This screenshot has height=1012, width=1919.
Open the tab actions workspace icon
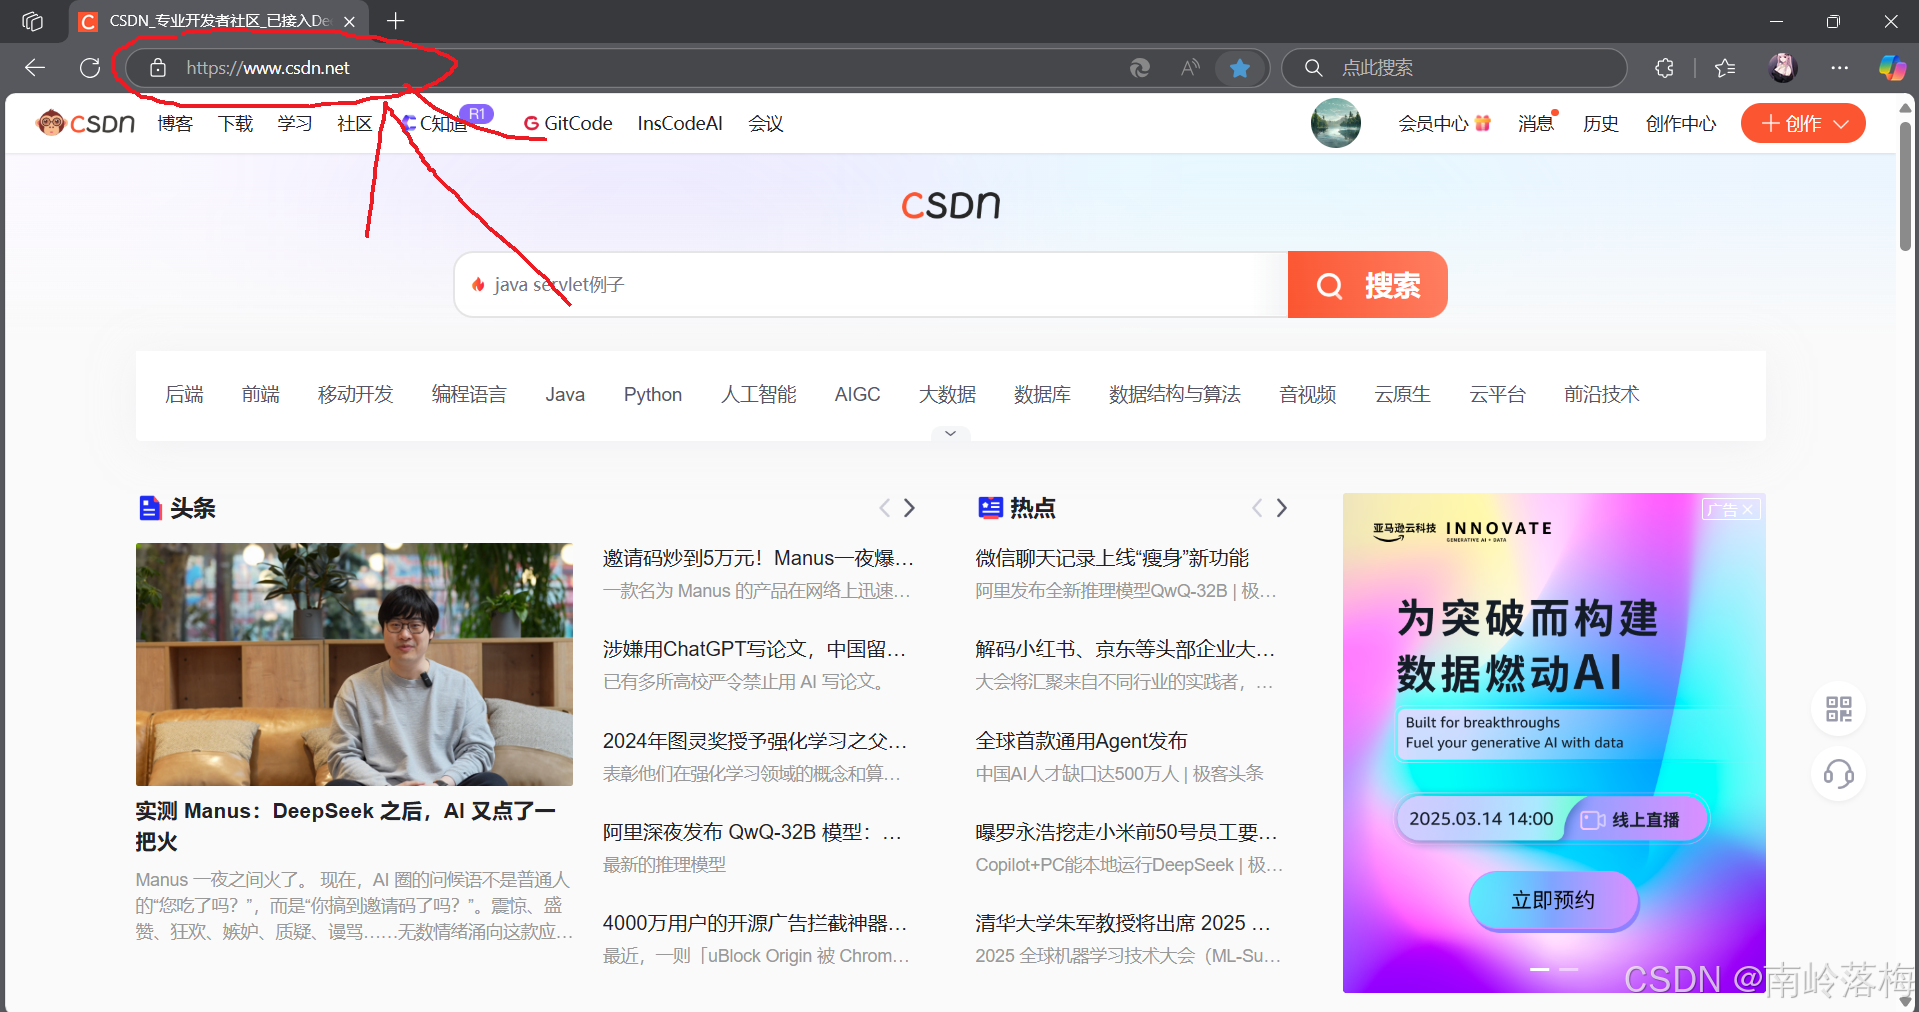tap(32, 21)
